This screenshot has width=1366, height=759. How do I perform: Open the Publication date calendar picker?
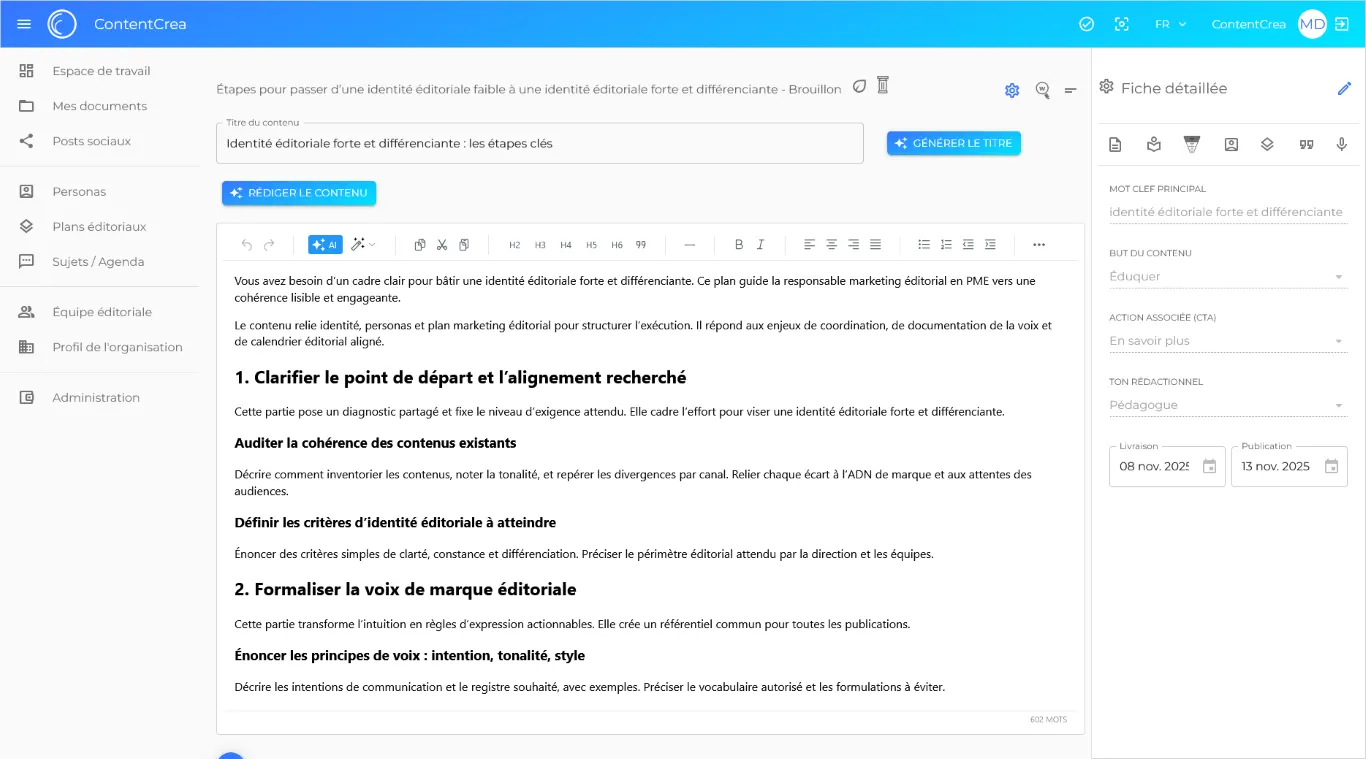[x=1331, y=466]
